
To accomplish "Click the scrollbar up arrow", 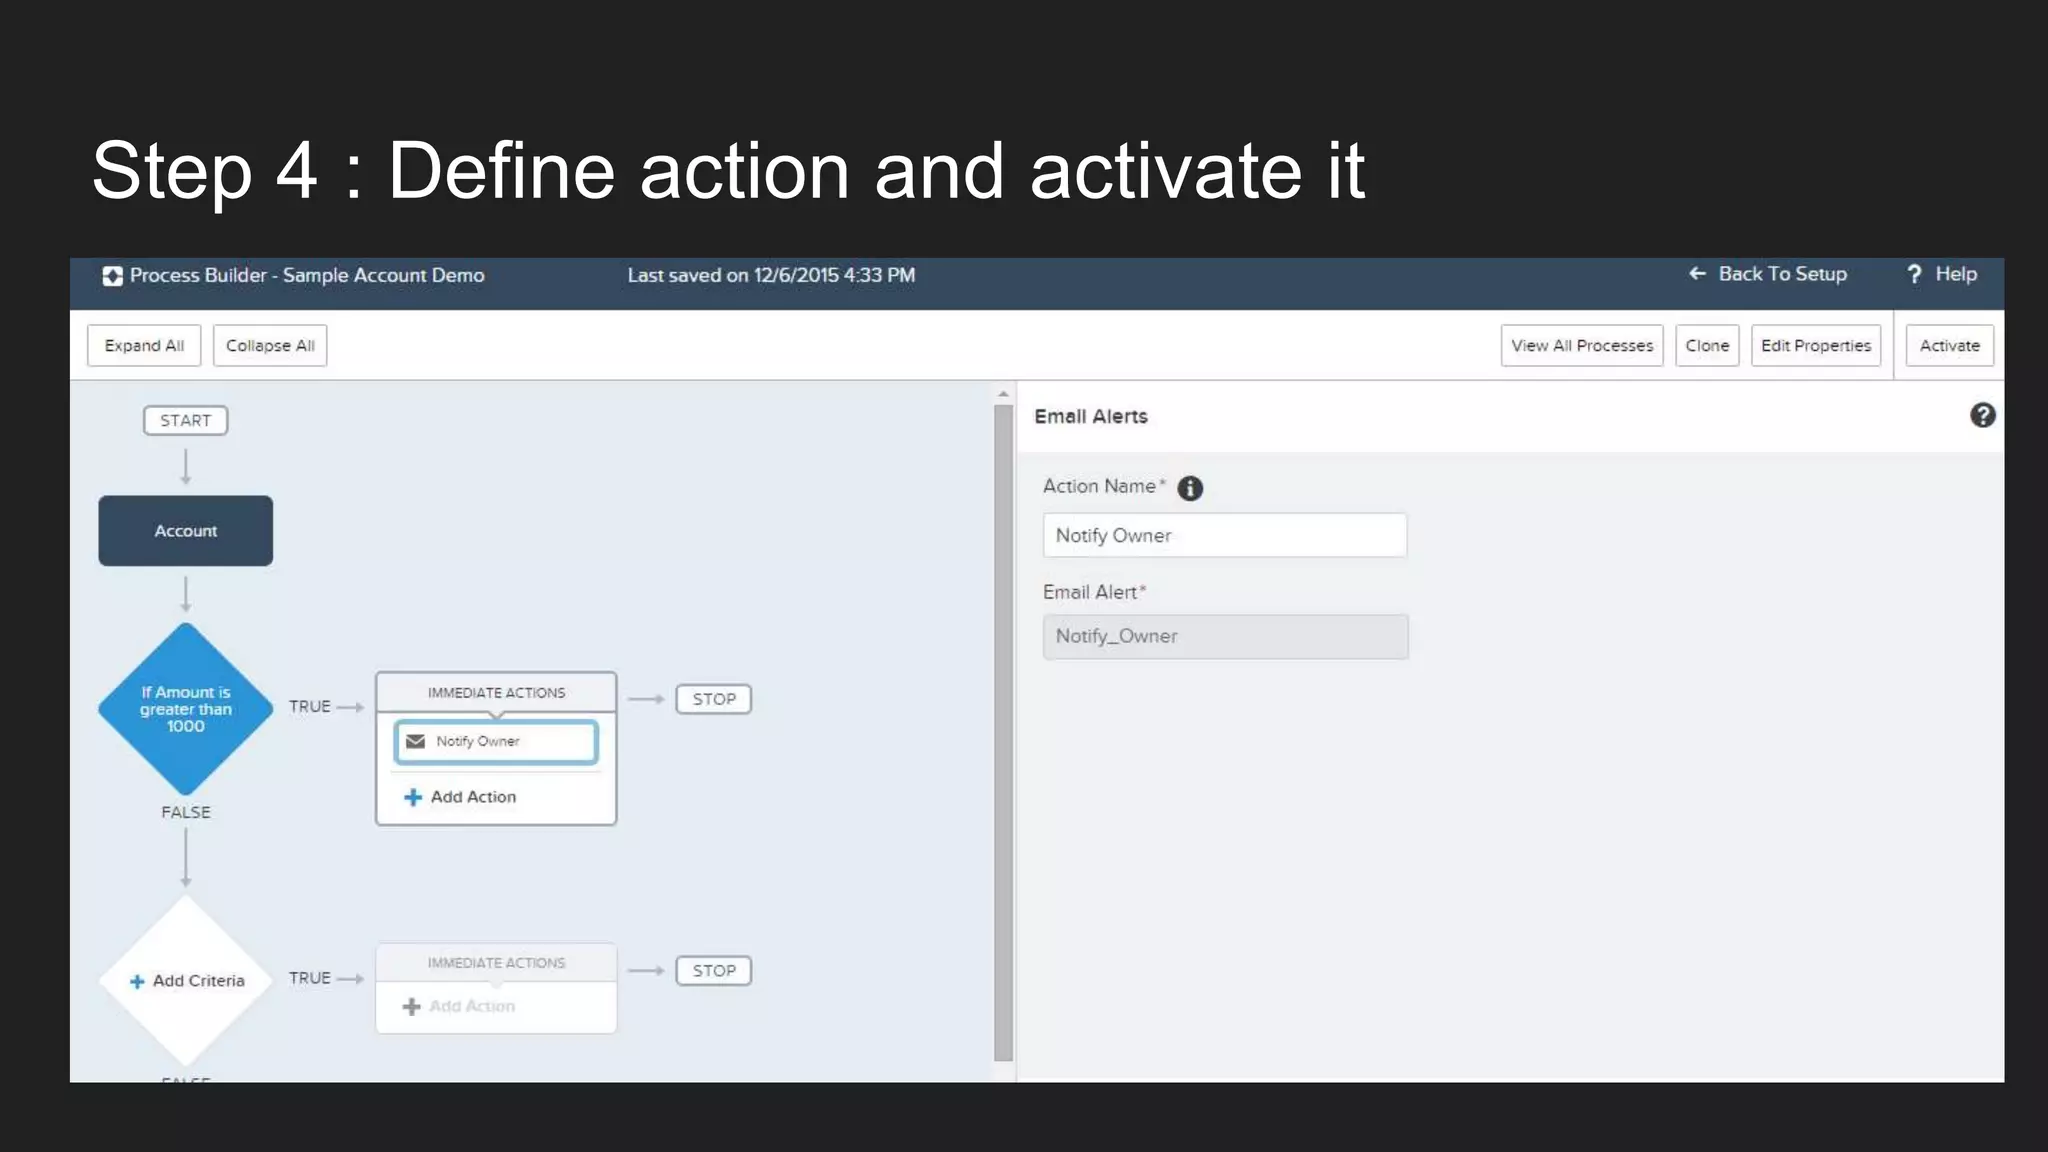I will [1003, 394].
